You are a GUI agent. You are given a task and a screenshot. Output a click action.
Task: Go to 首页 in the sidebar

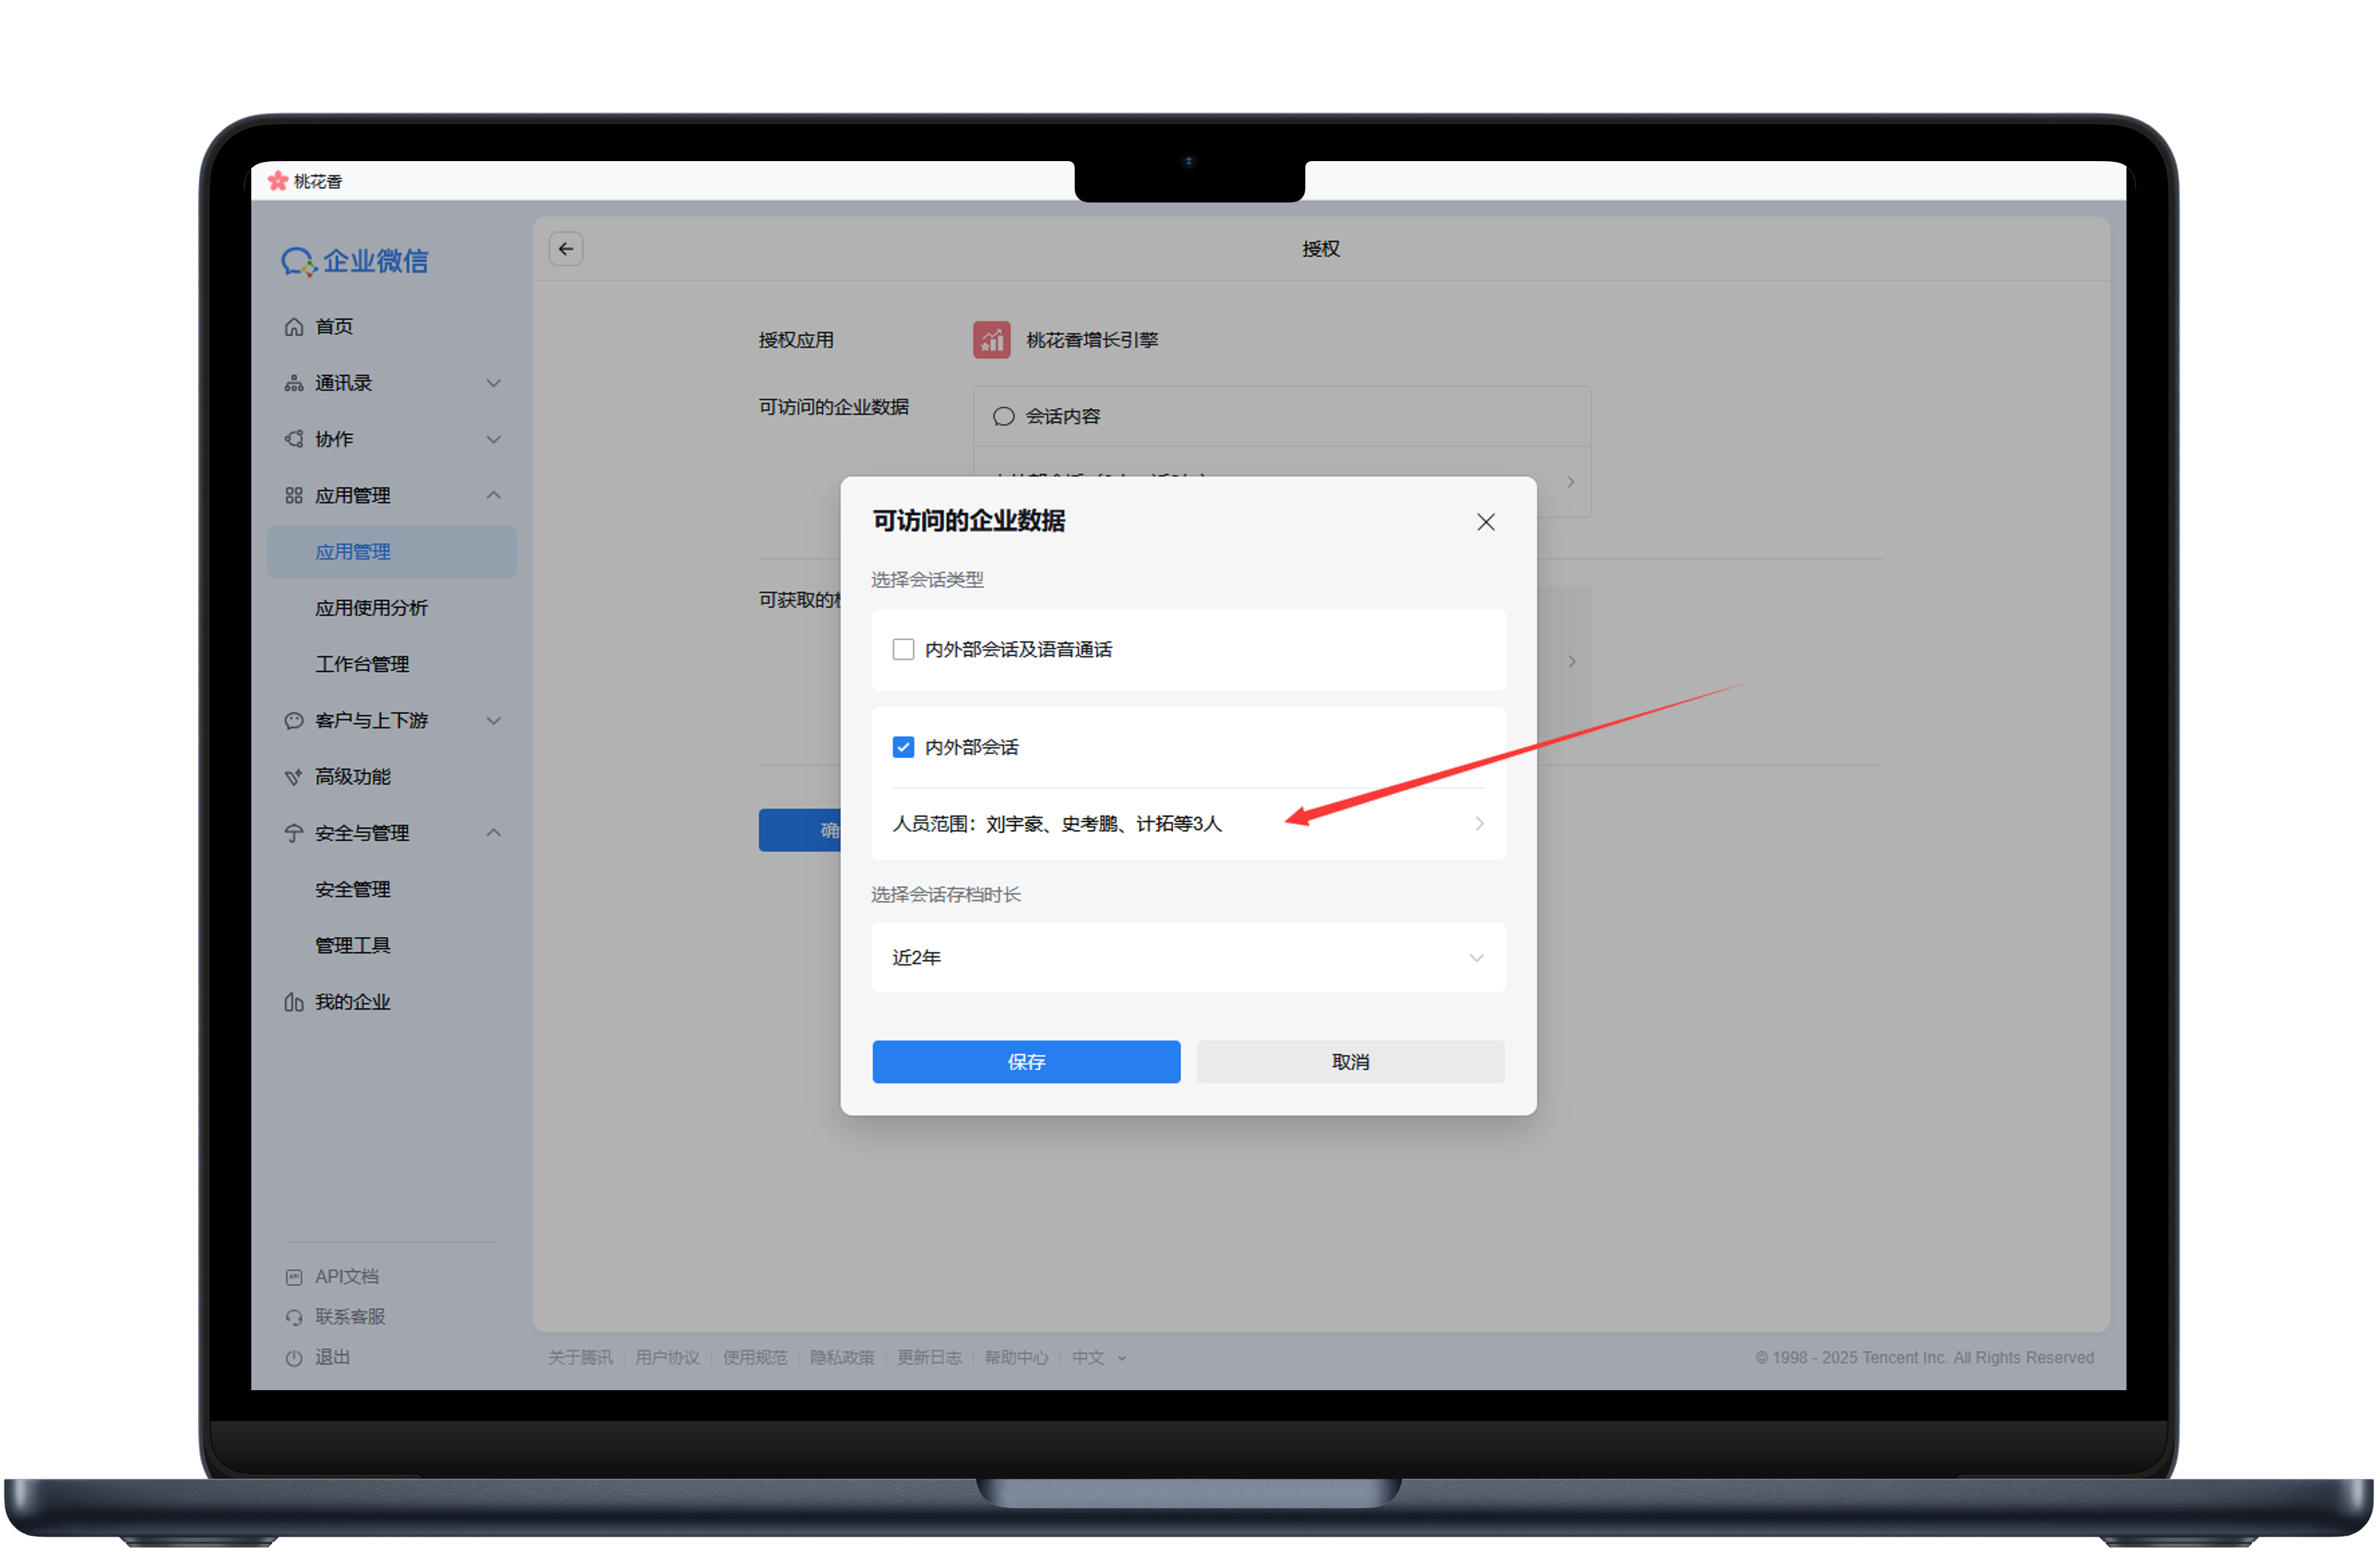click(x=334, y=327)
